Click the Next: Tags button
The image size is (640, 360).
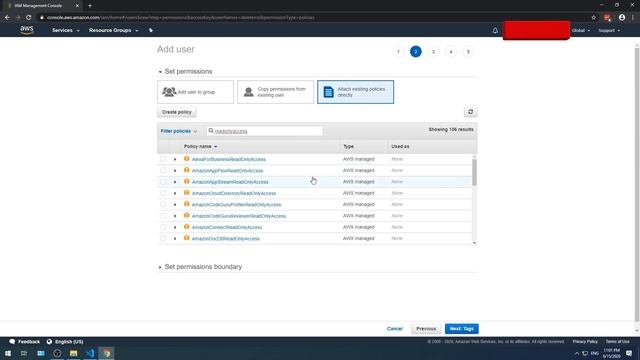462,329
